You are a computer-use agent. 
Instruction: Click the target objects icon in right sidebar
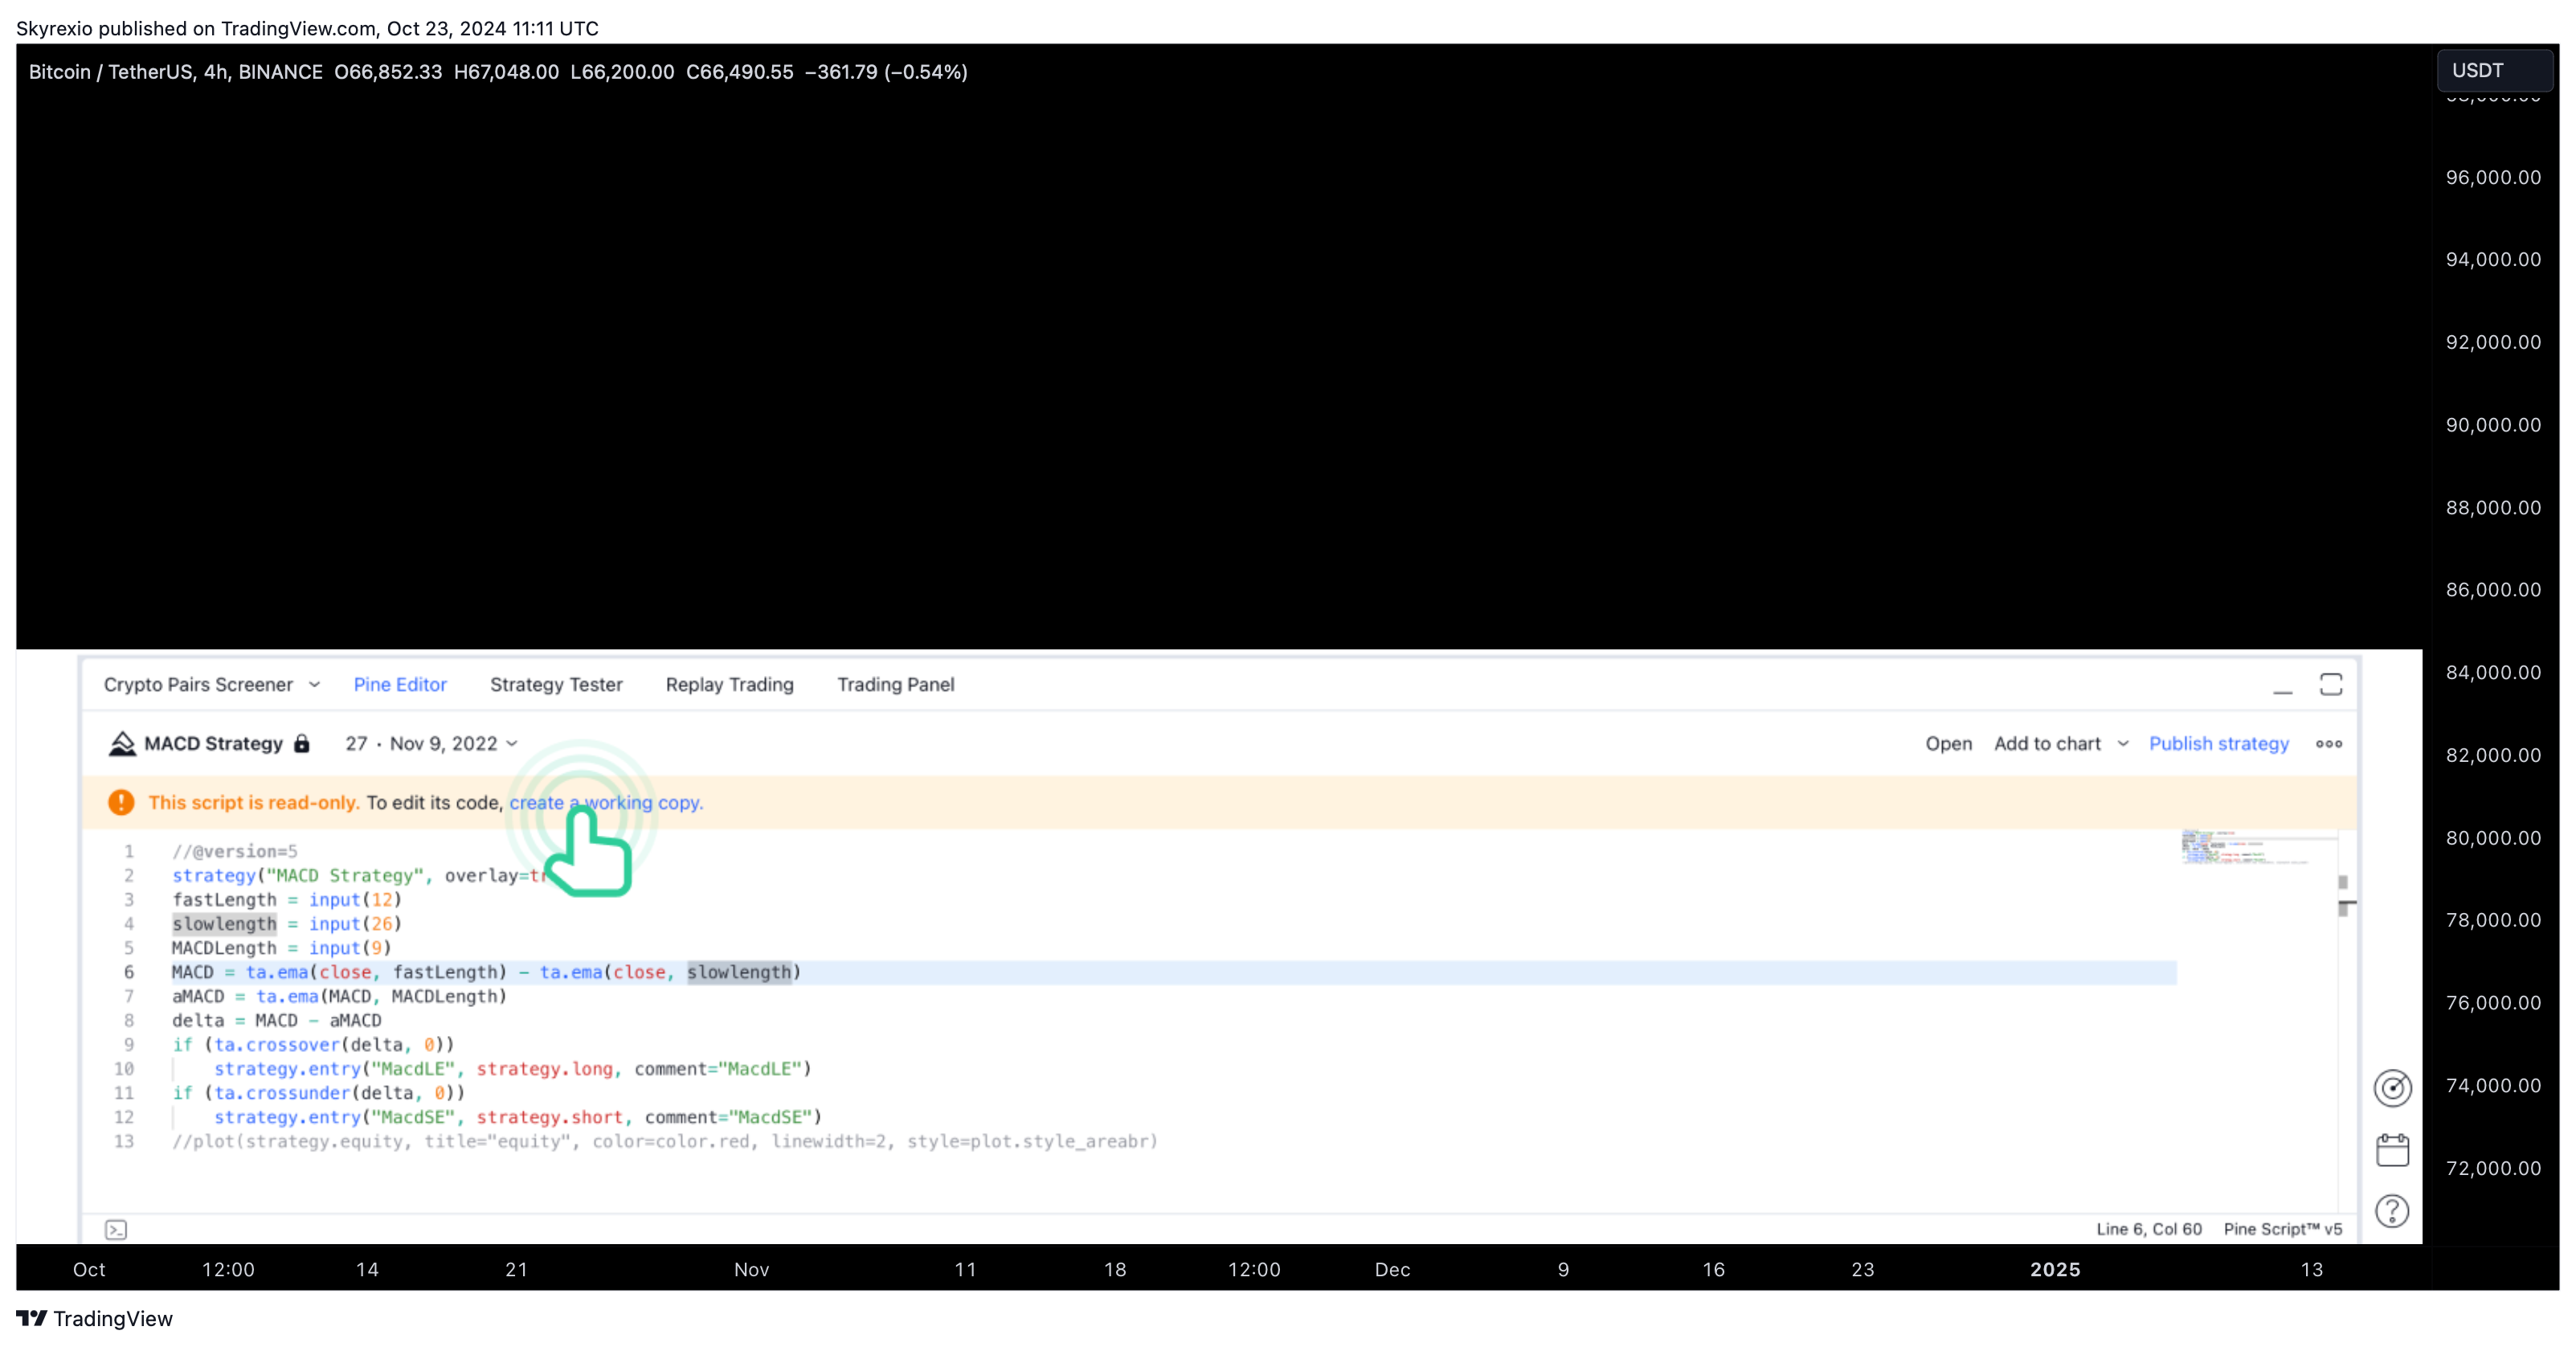(2392, 1088)
